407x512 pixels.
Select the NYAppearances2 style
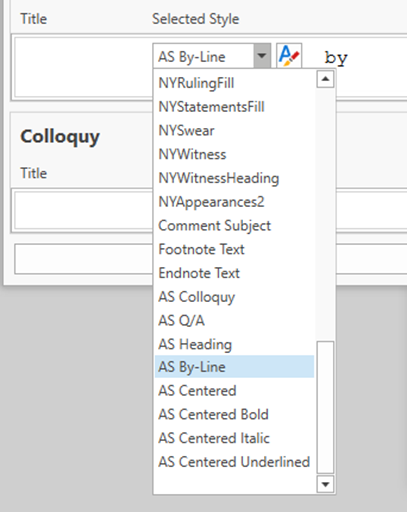click(x=235, y=202)
